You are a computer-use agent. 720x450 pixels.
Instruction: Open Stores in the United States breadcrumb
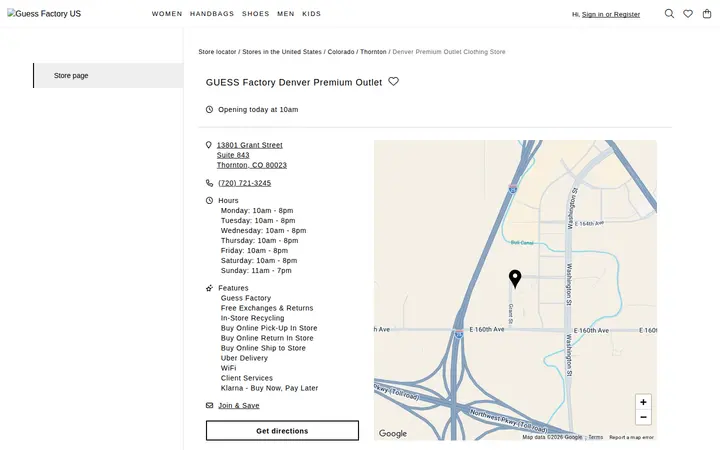pos(282,52)
